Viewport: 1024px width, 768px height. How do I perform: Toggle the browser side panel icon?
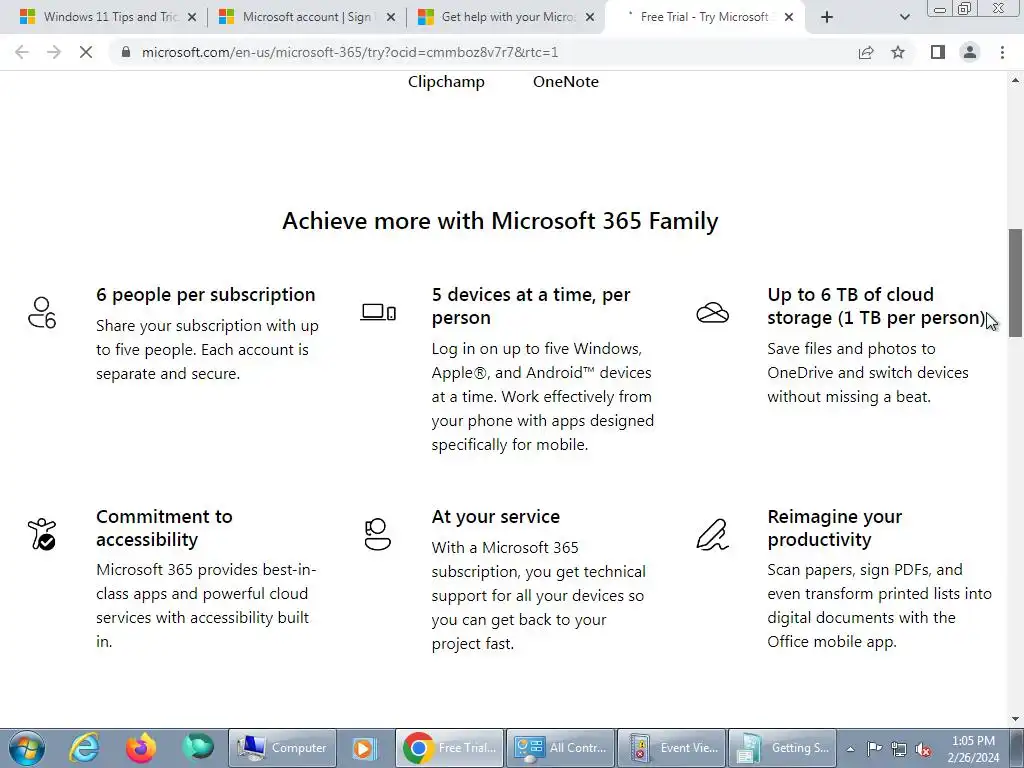click(938, 52)
